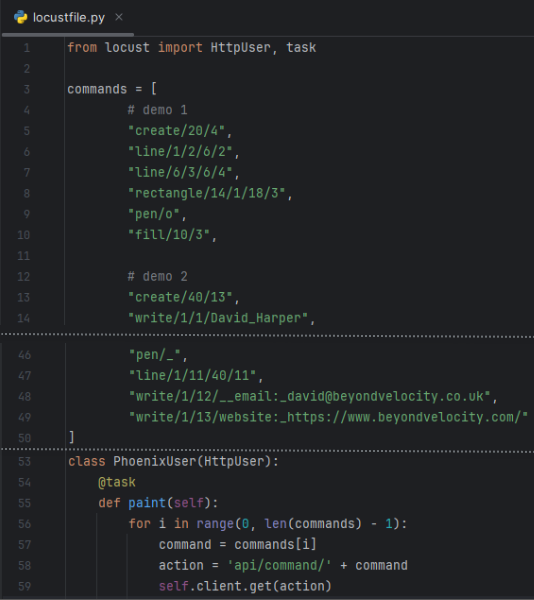Click the string "line/1/11/40/11"
Image resolution: width=534 pixels, height=600 pixels.
pyautogui.click(x=192, y=376)
